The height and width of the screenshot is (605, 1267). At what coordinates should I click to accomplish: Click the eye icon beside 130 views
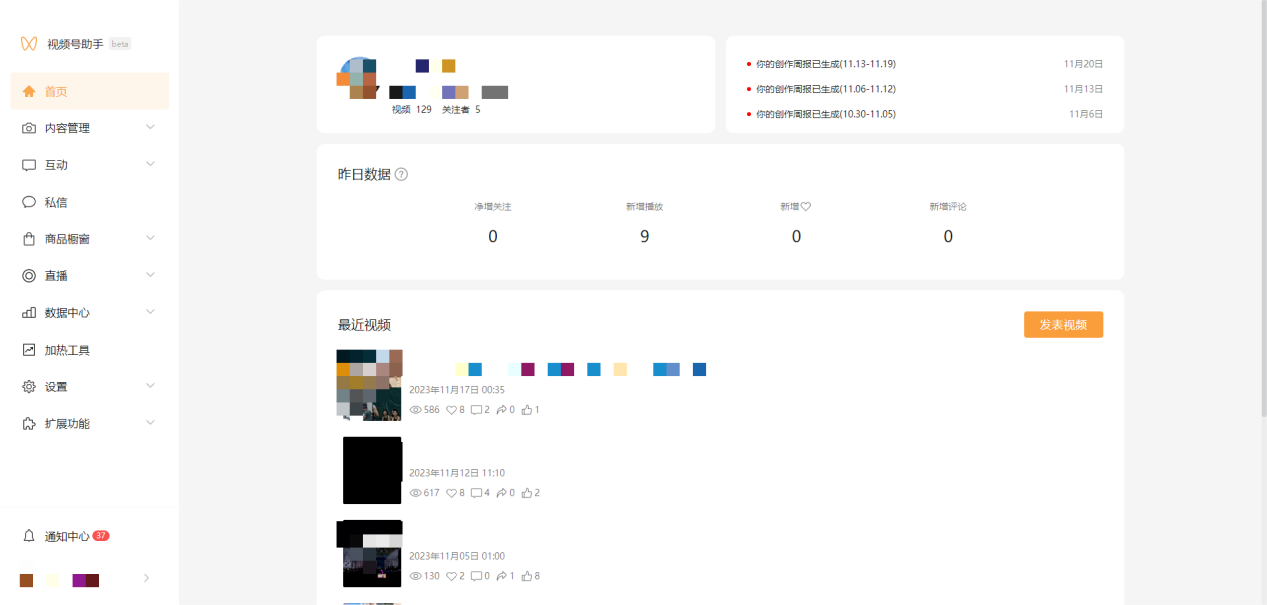(416, 576)
